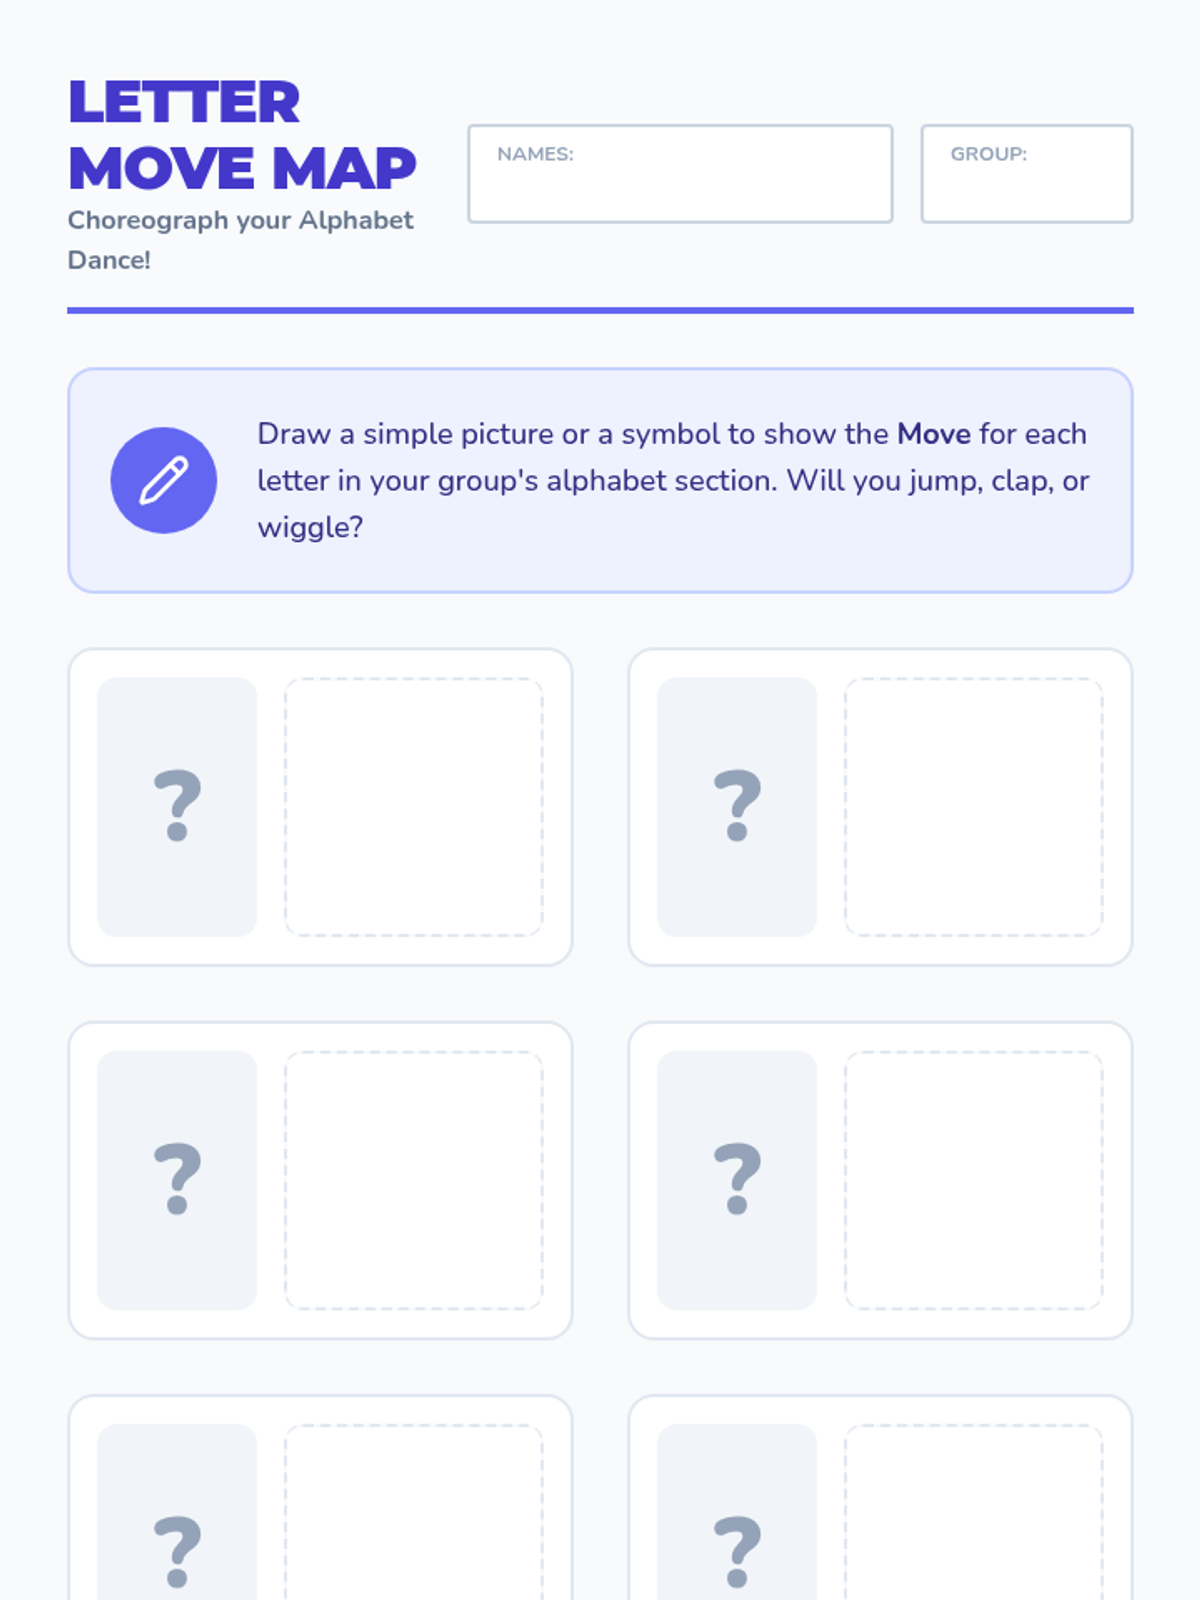1200x1600 pixels.
Task: Click the third row left question mark
Action: click(x=177, y=1552)
